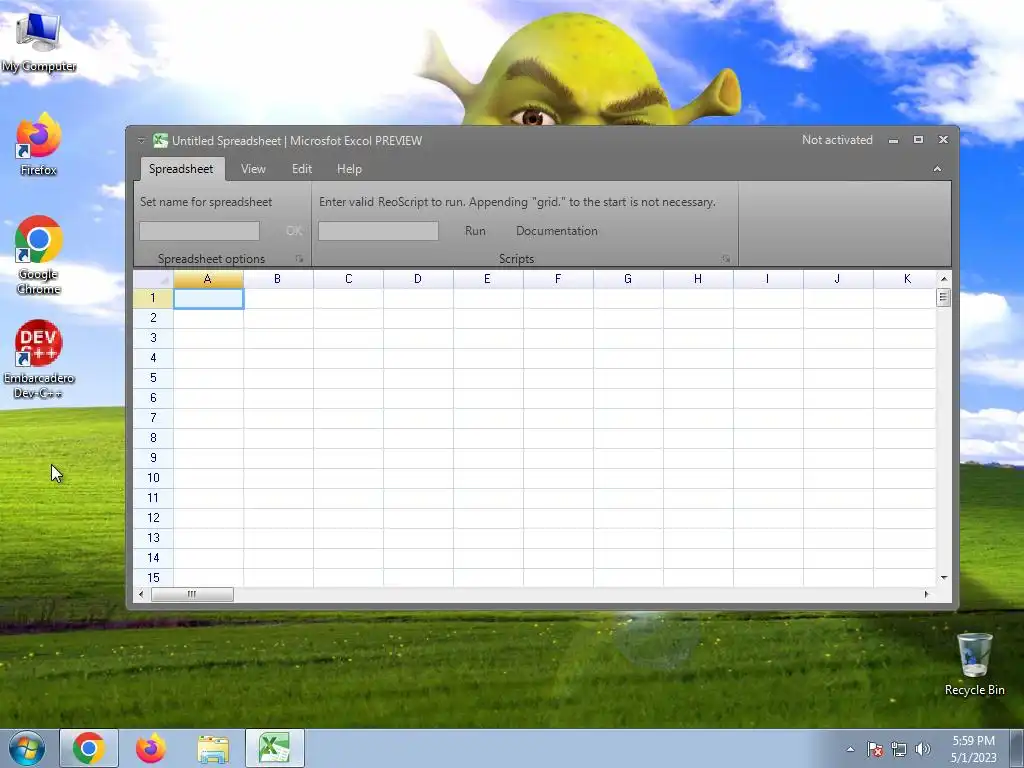Select row 8 header
Screen dimensions: 1024x768
[x=153, y=438]
